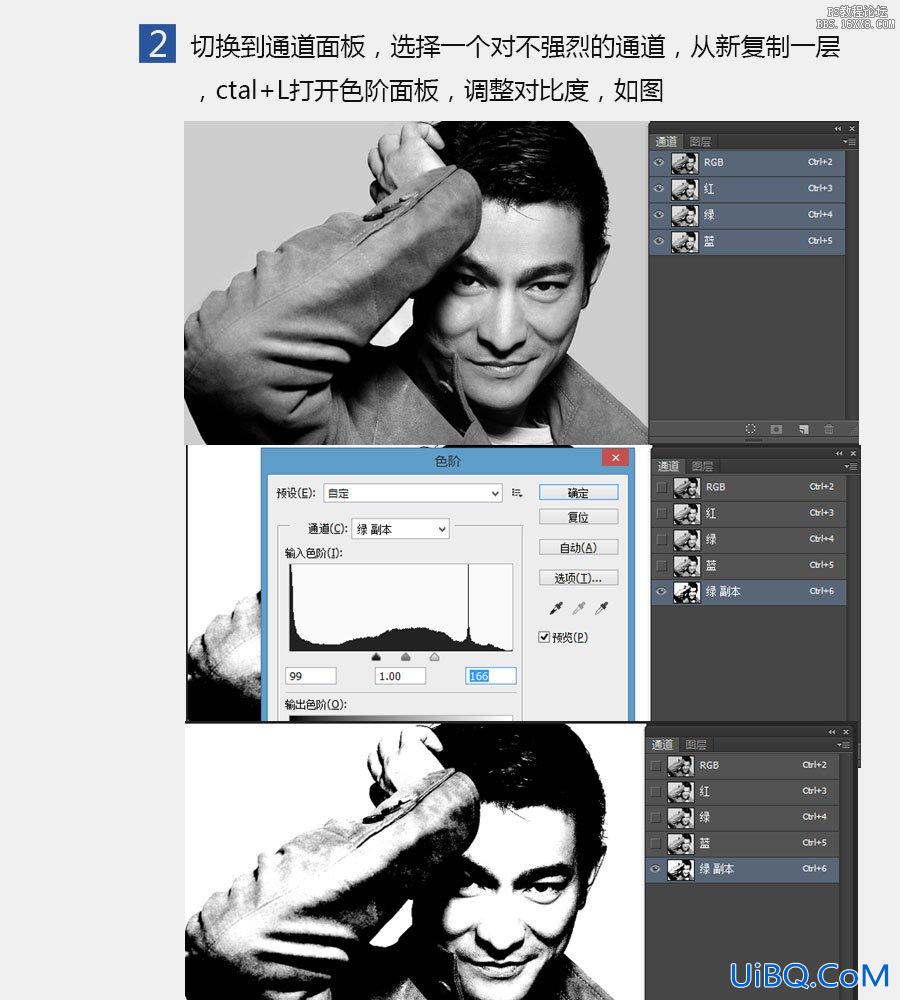Show RGB channel visibility in middle panel
The image size is (900, 1000).
pos(661,487)
